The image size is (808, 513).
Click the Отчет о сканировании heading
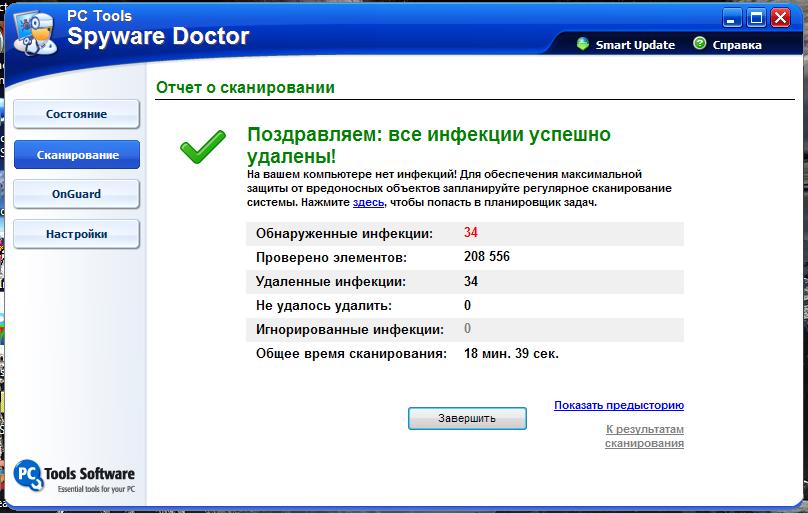[245, 88]
